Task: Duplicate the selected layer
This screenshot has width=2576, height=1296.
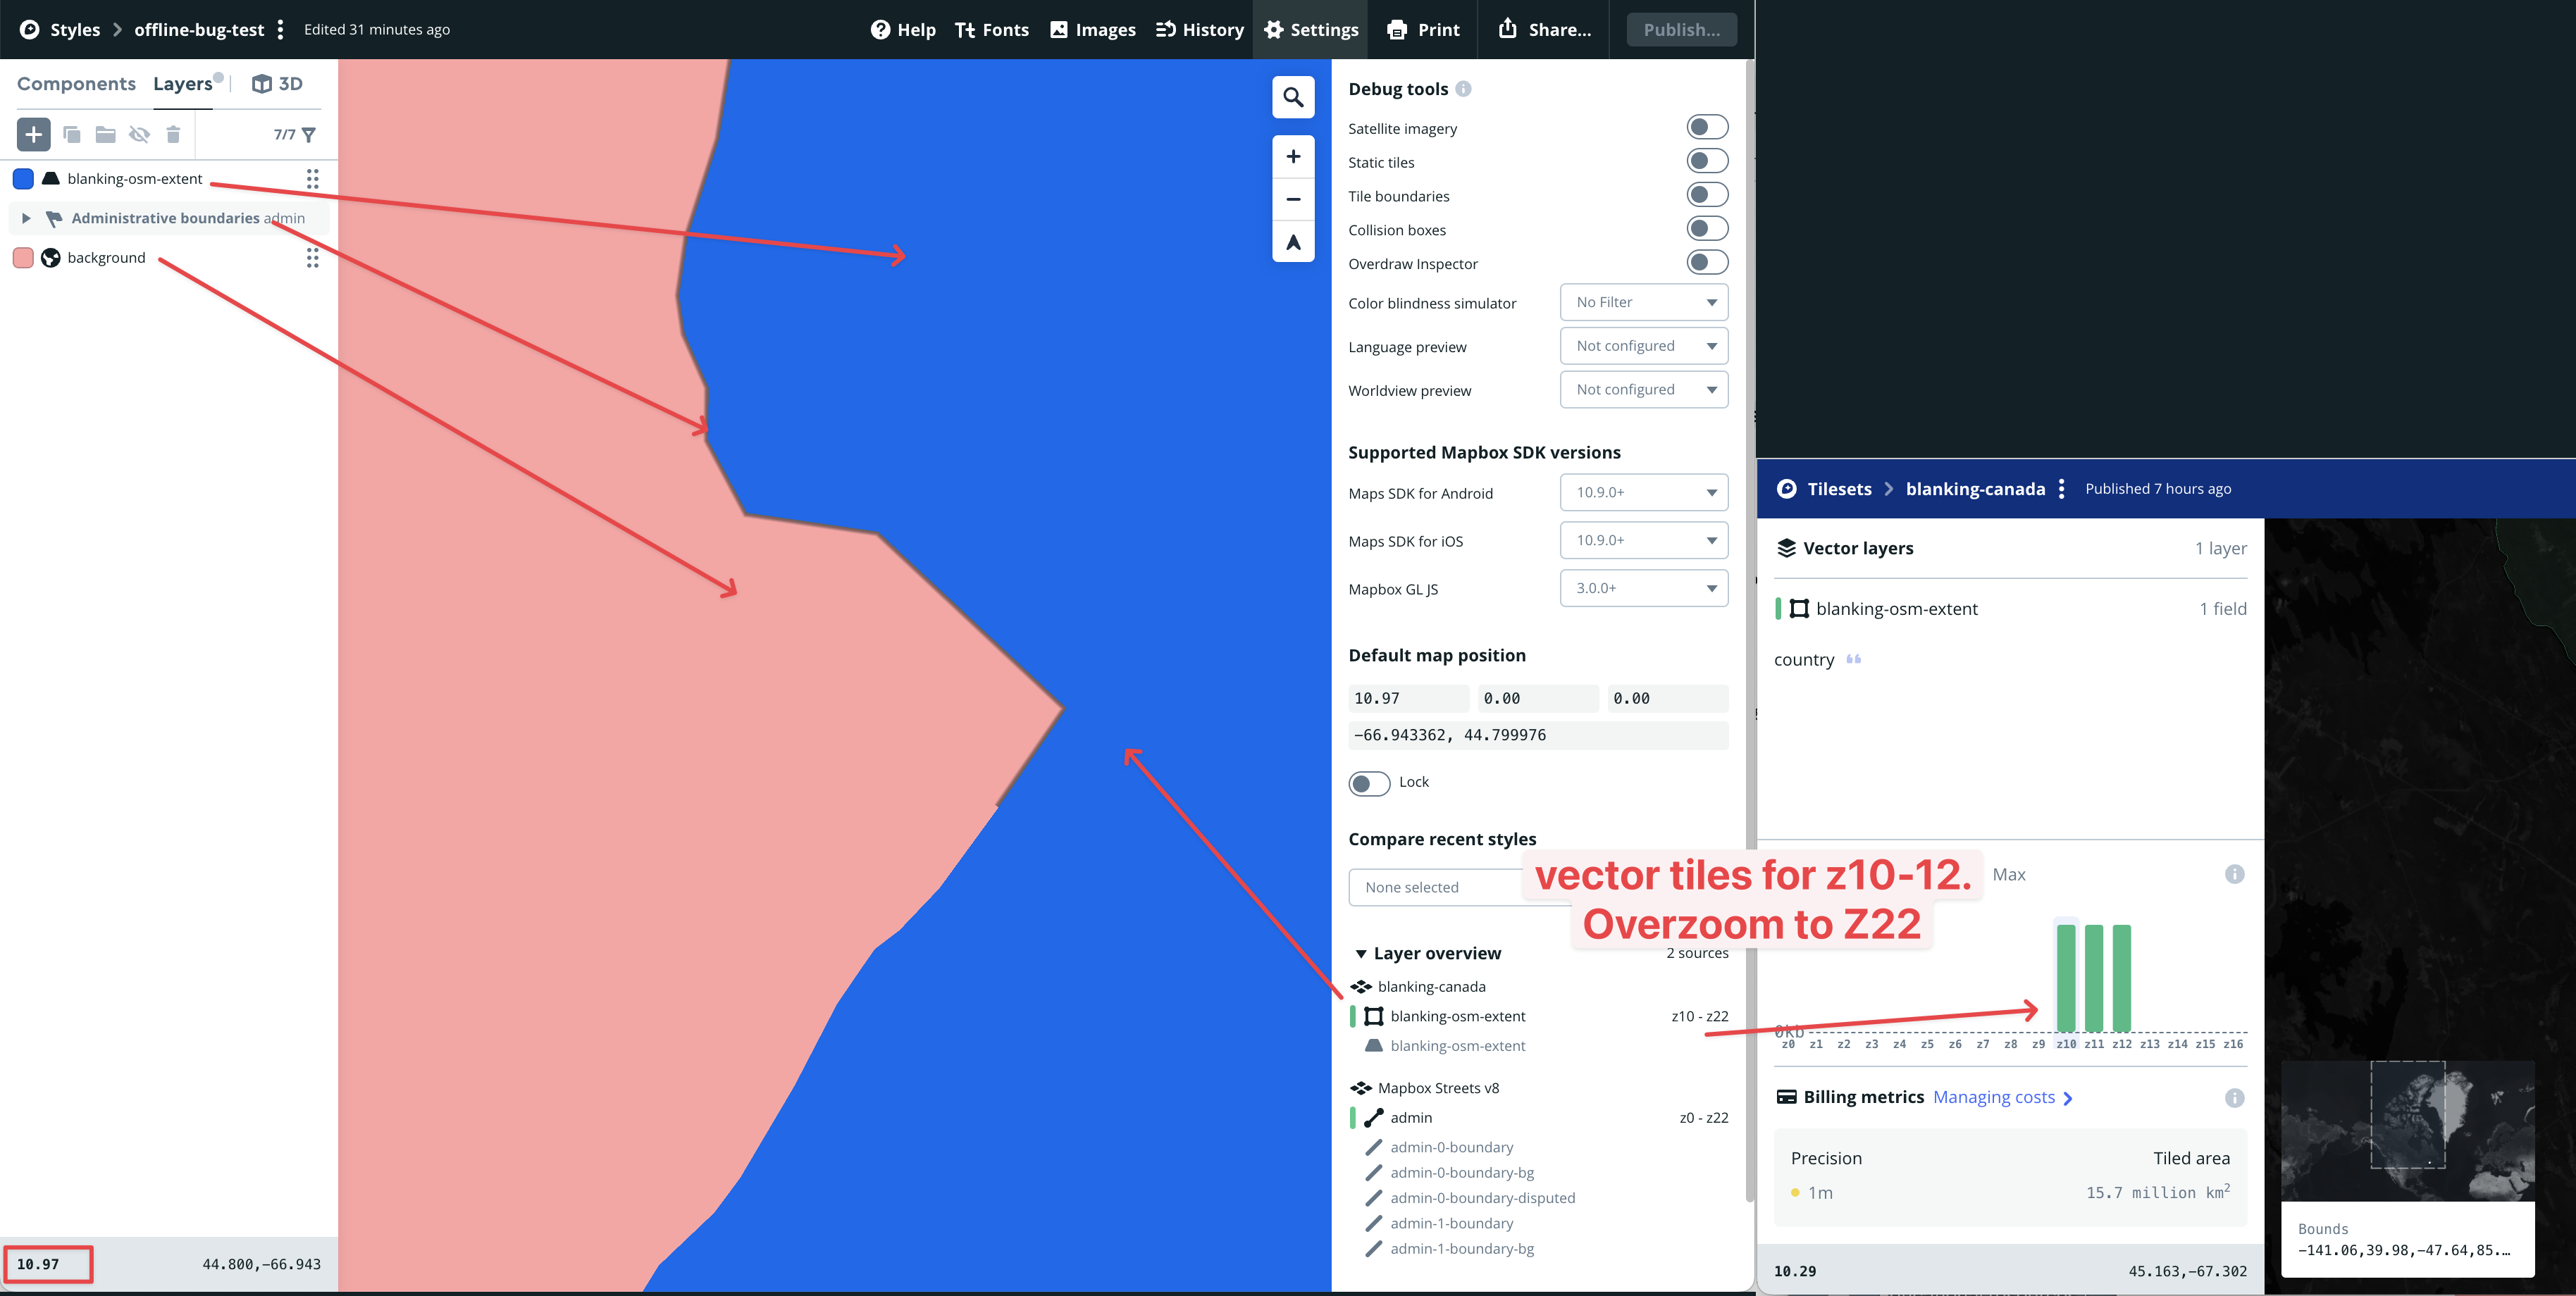Action: pos(70,134)
